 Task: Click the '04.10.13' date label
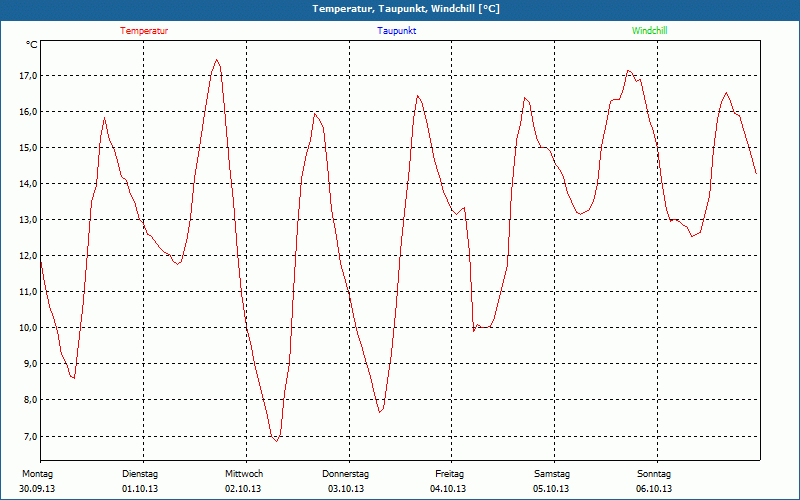[448, 489]
